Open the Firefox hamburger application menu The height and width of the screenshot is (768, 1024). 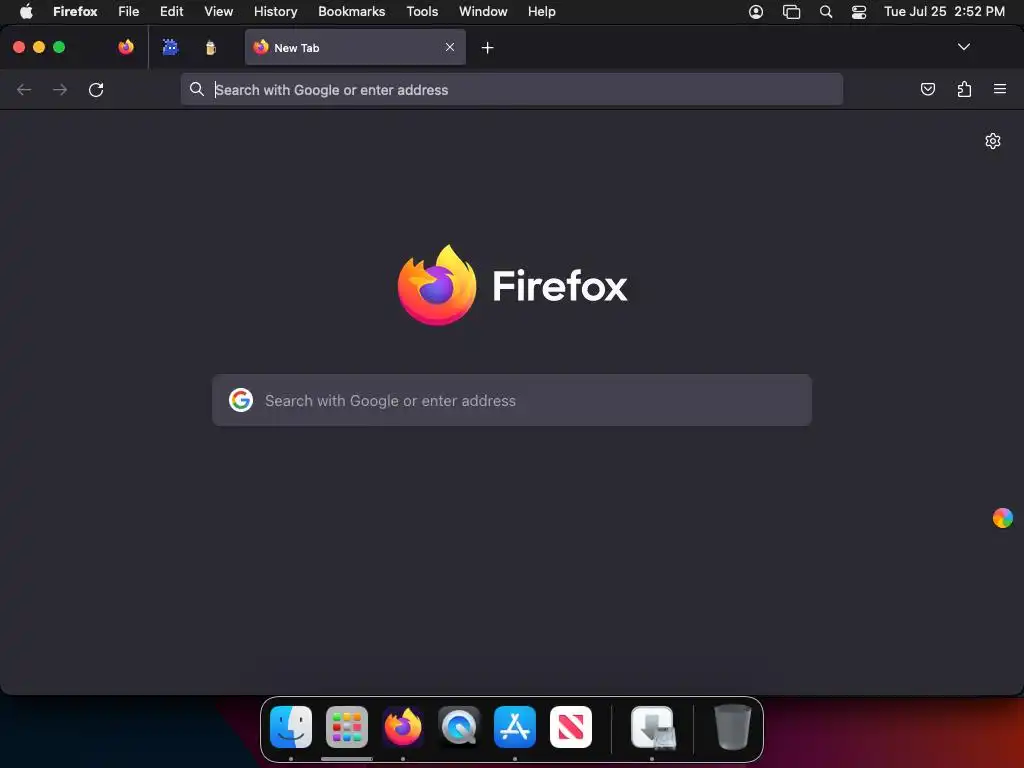coord(1000,89)
